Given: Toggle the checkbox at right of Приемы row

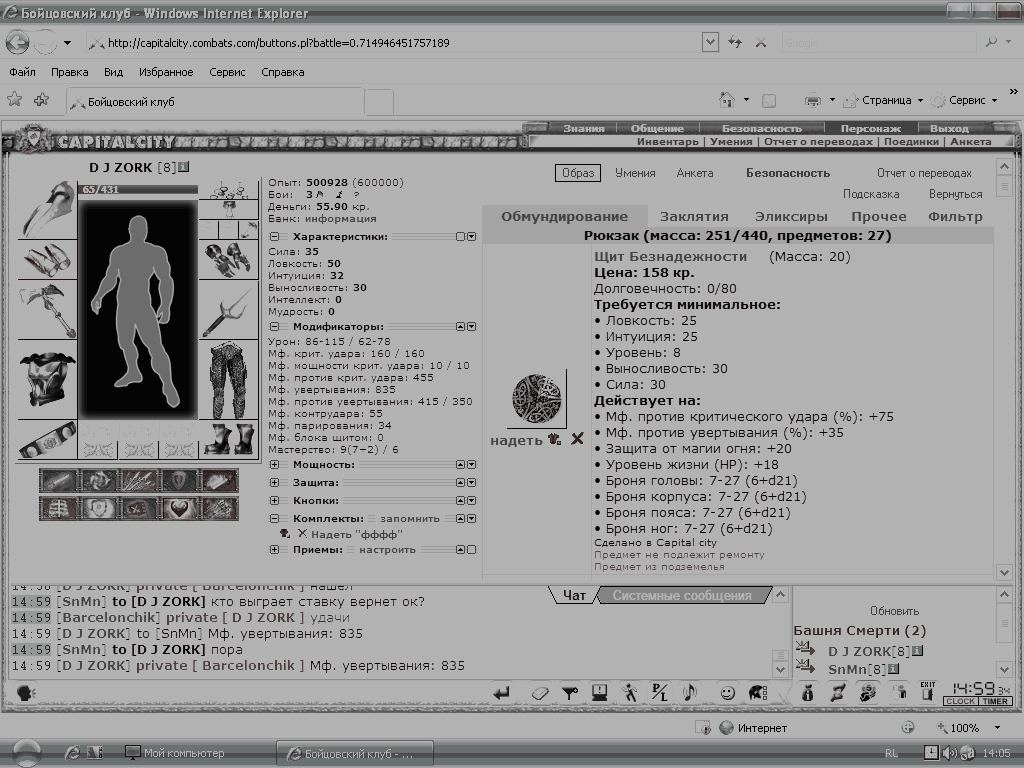Looking at the screenshot, I should pos(472,549).
